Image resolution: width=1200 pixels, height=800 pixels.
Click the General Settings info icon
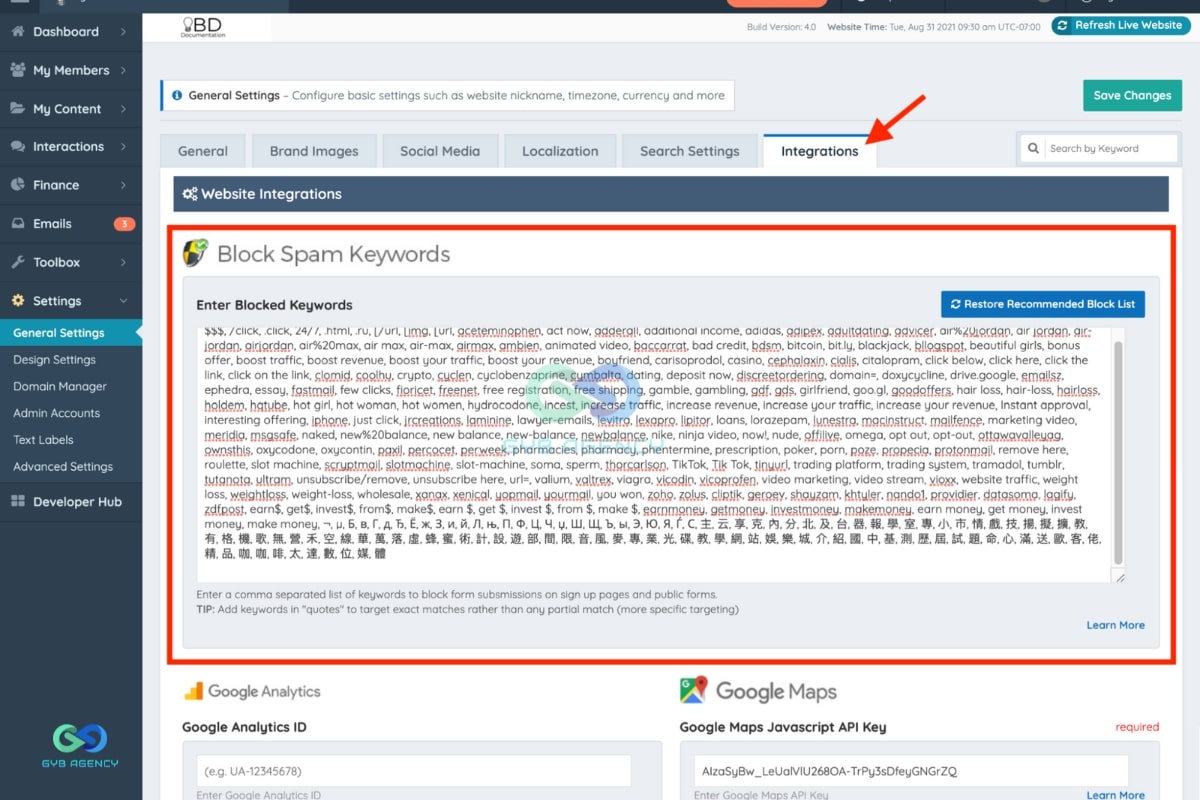(x=177, y=96)
